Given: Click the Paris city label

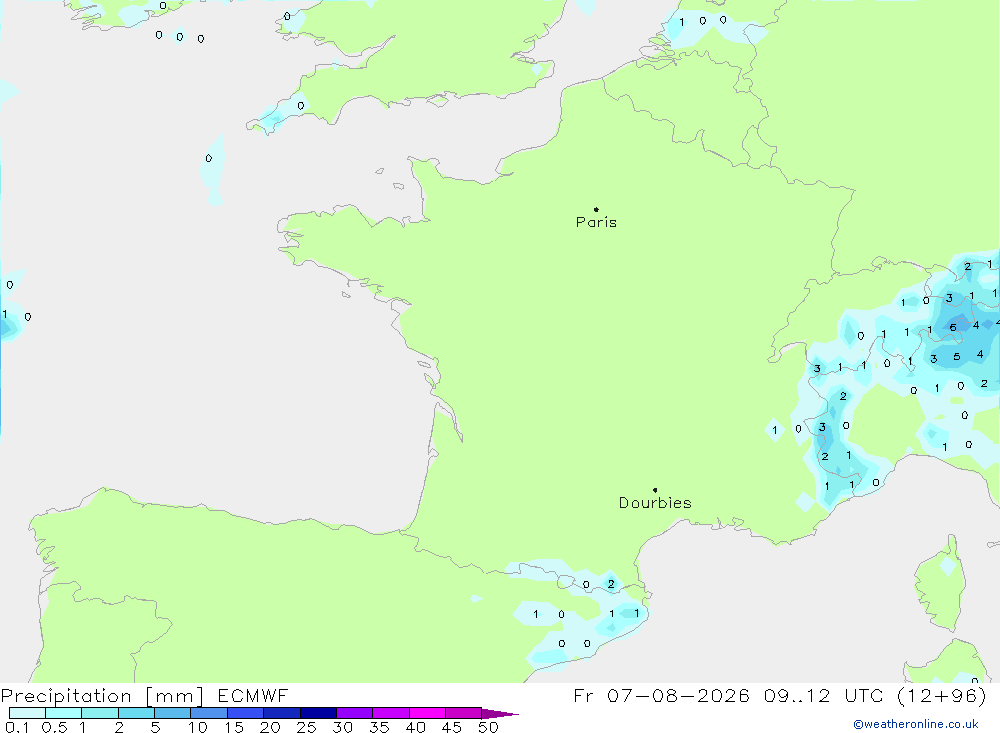Looking at the screenshot, I should [x=596, y=222].
